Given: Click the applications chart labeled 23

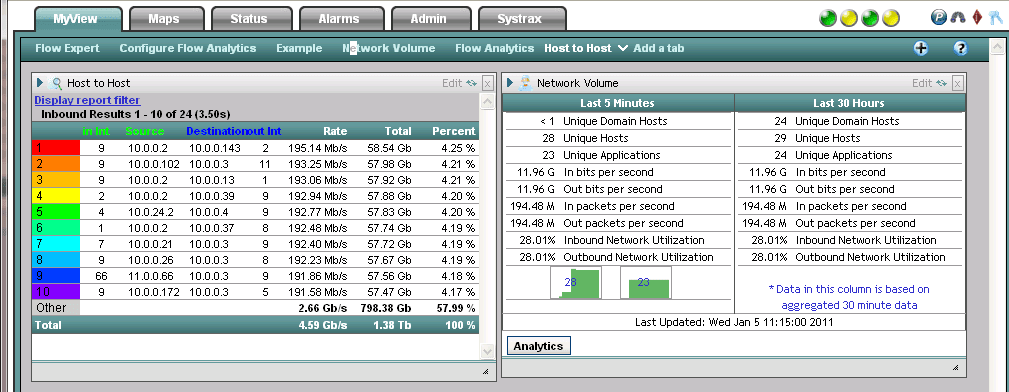Looking at the screenshot, I should [645, 283].
